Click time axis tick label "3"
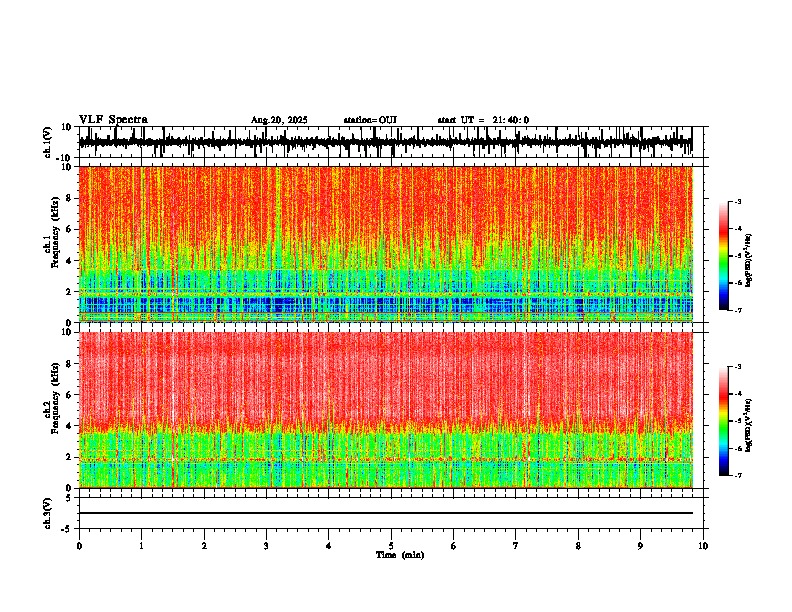Image resolution: width=792 pixels, height=612 pixels. pyautogui.click(x=266, y=546)
